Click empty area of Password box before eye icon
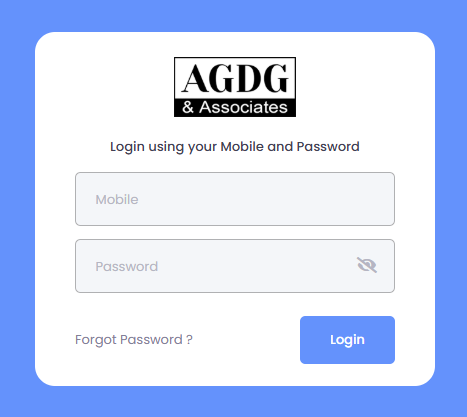 coord(253,266)
